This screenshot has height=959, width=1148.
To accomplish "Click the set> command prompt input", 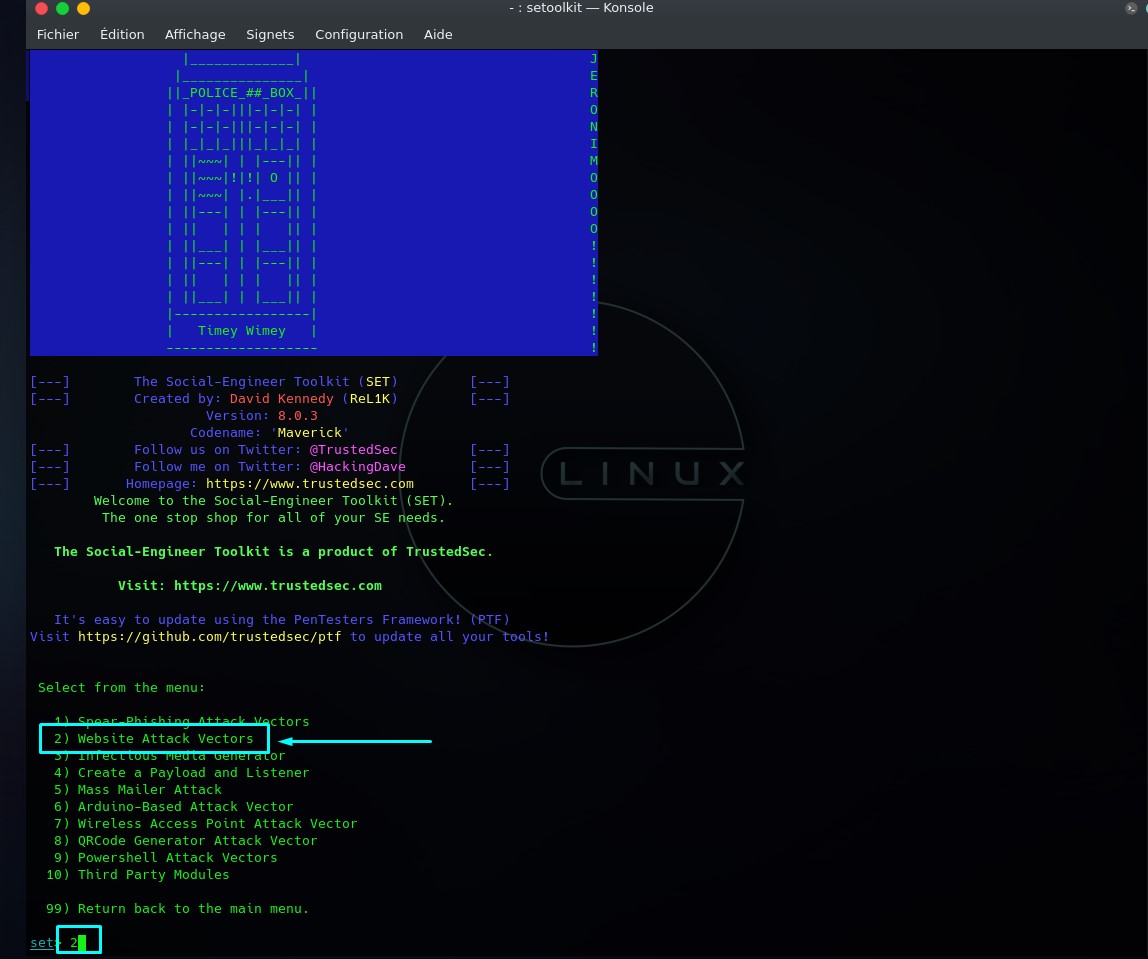I will (x=79, y=942).
